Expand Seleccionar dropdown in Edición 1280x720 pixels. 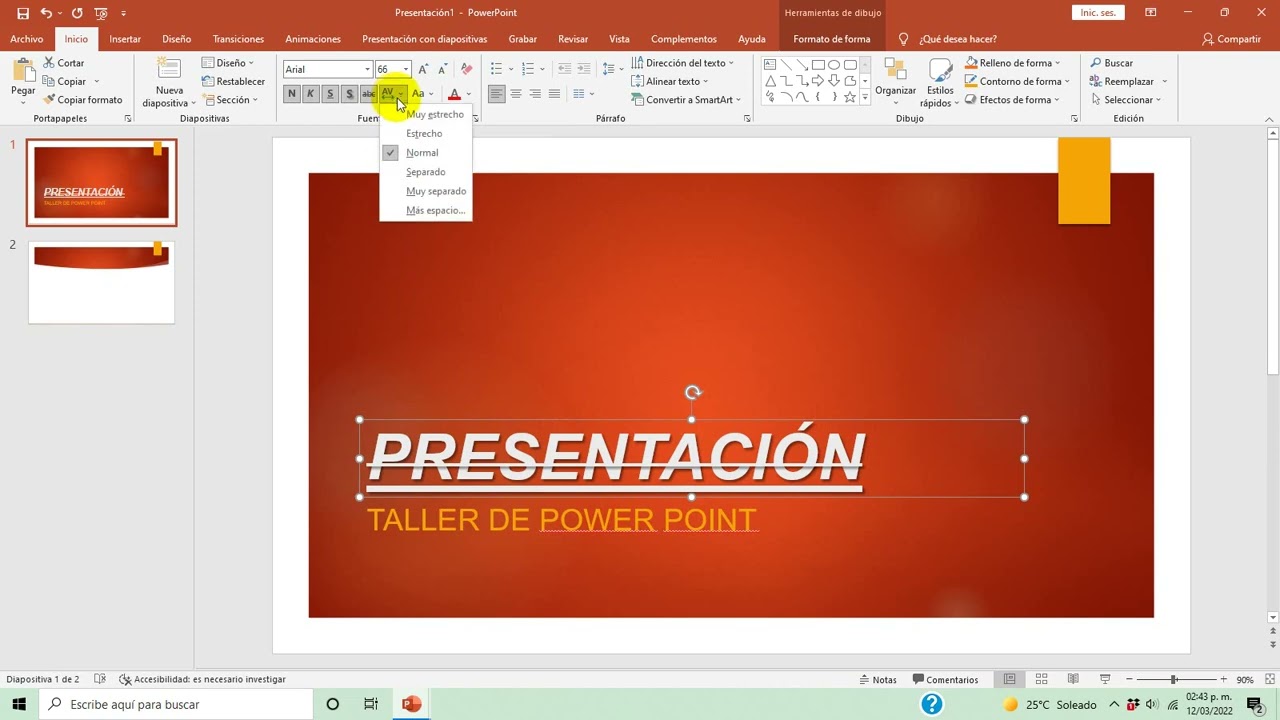pos(1125,100)
